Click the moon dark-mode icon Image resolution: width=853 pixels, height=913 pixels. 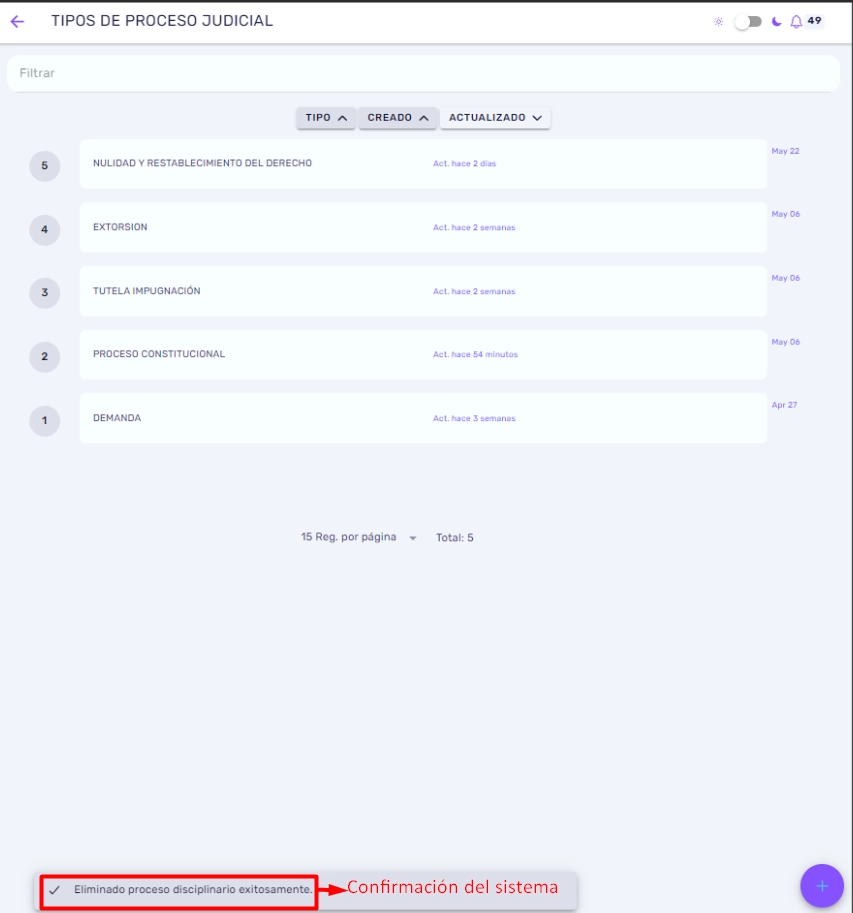tap(777, 22)
